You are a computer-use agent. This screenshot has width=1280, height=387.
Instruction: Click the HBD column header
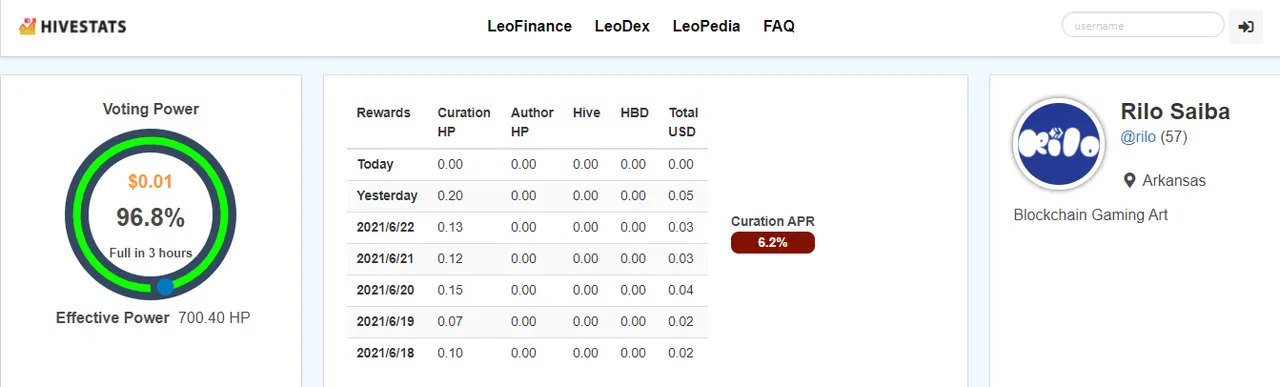coord(634,113)
